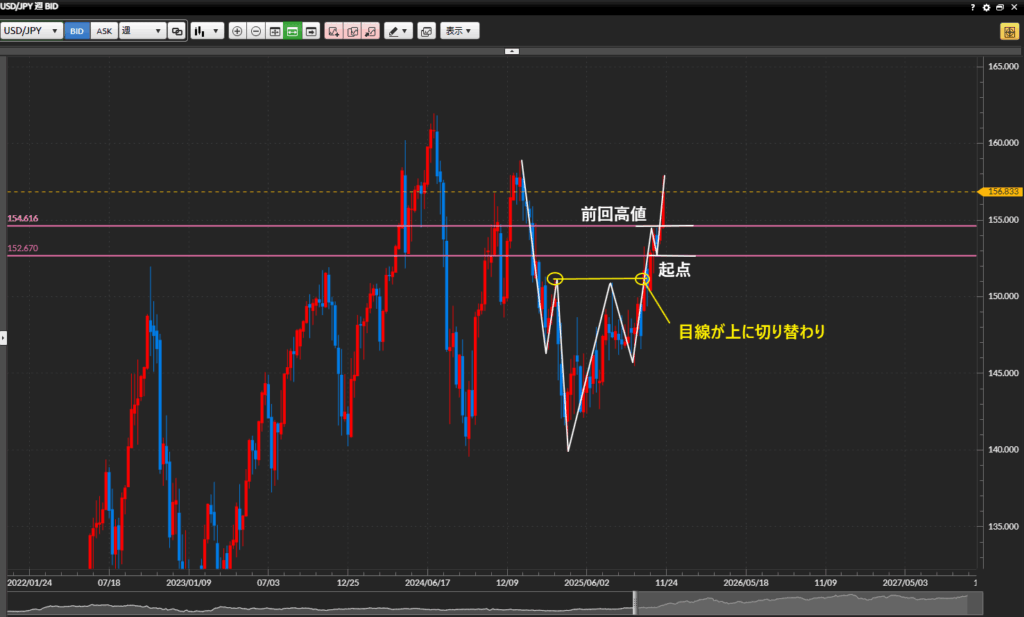Click the 156.833 current price label

point(1001,191)
